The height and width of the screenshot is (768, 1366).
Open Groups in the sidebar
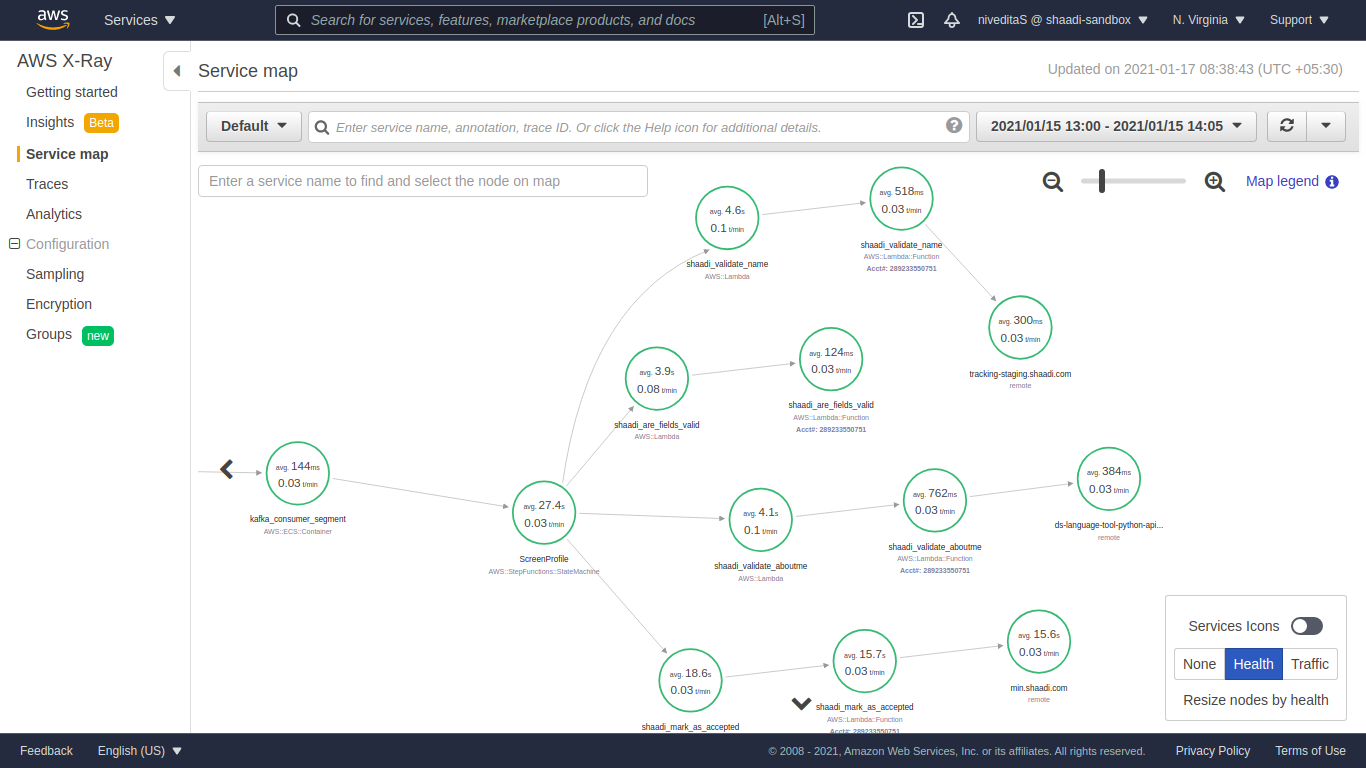coord(49,334)
